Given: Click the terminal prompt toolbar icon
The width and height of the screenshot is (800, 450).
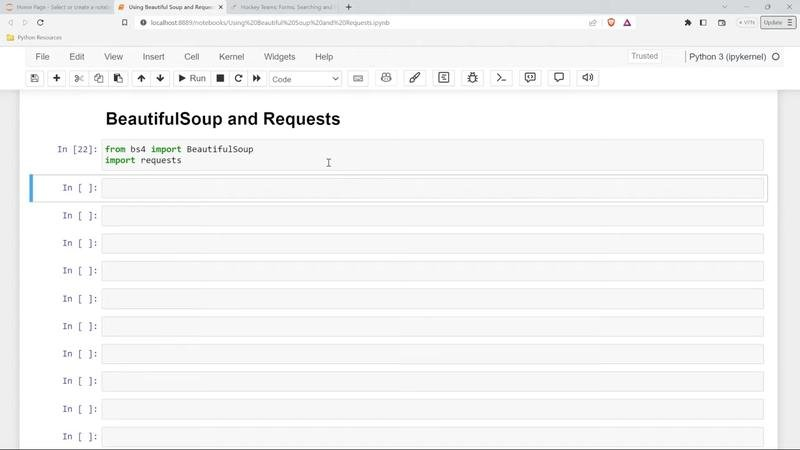Looking at the screenshot, I should click(x=501, y=78).
